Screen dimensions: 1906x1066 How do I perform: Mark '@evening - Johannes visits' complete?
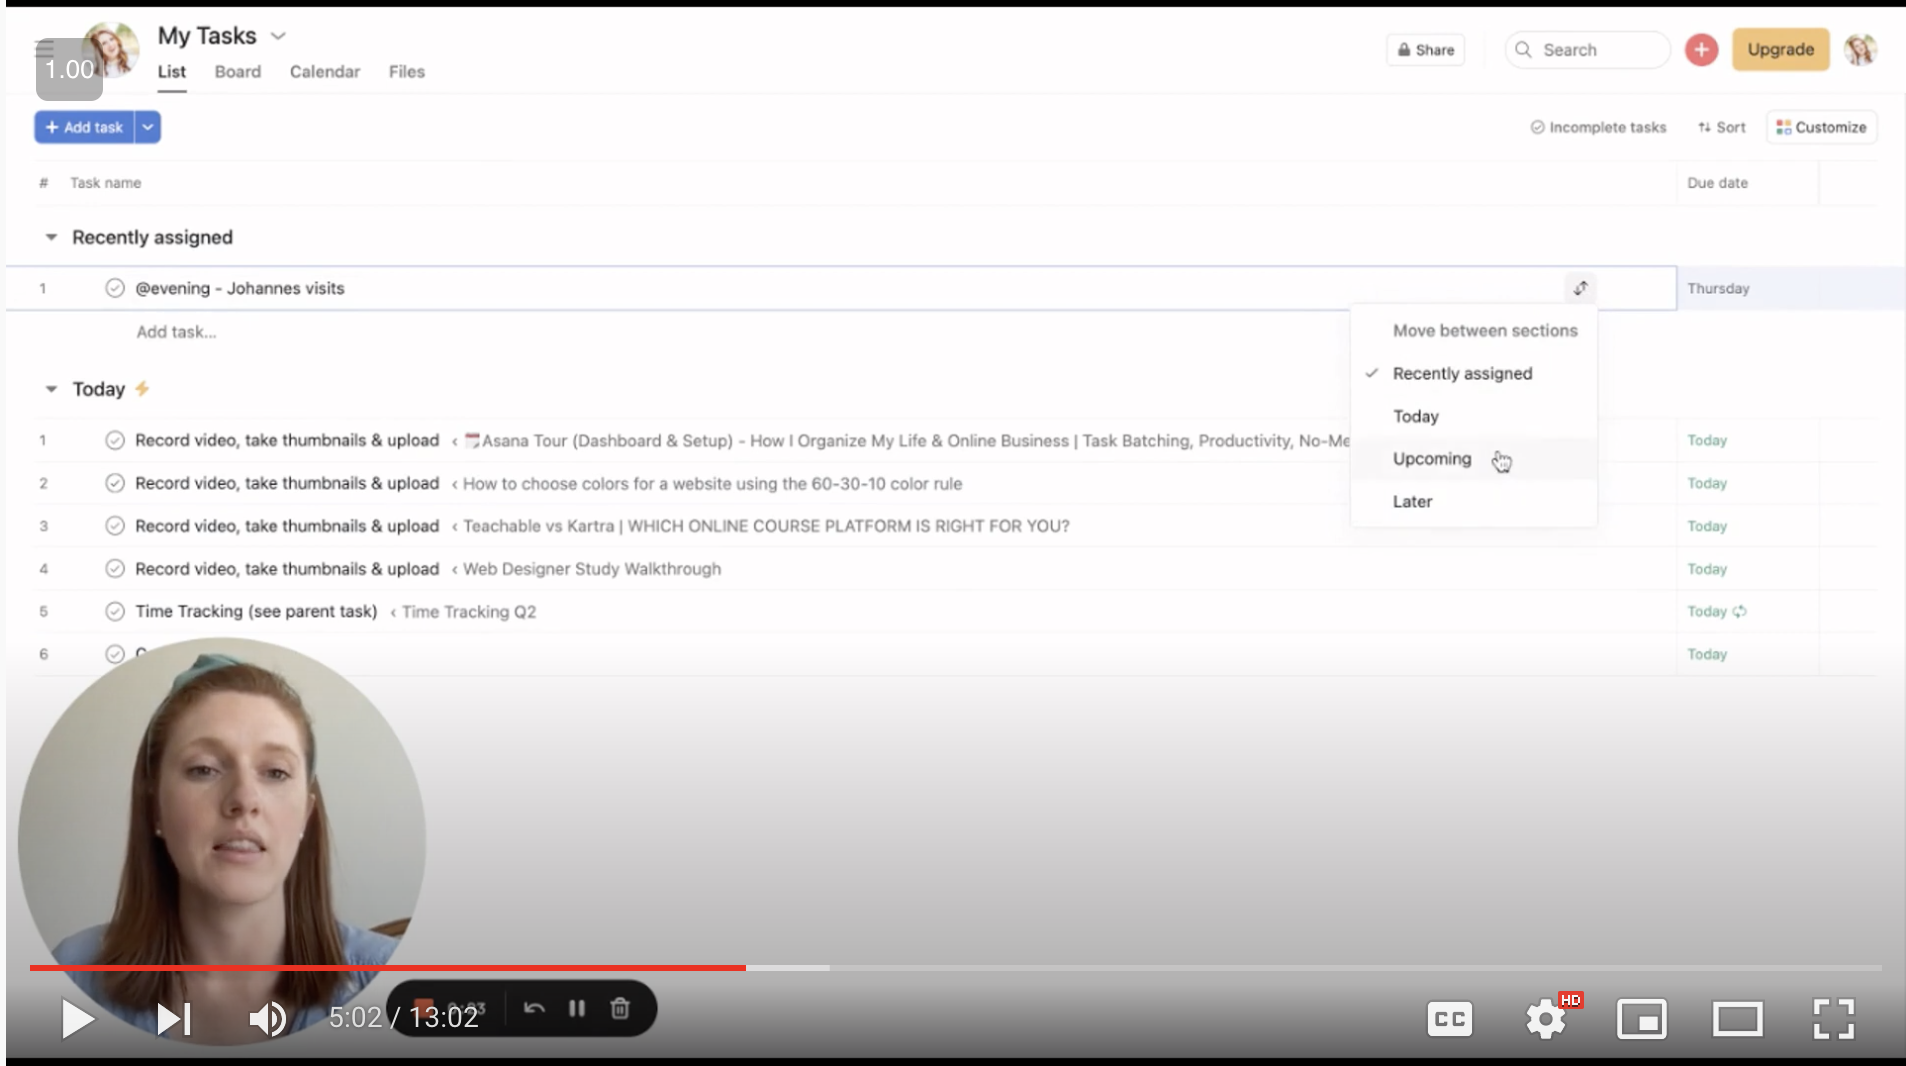coord(115,288)
